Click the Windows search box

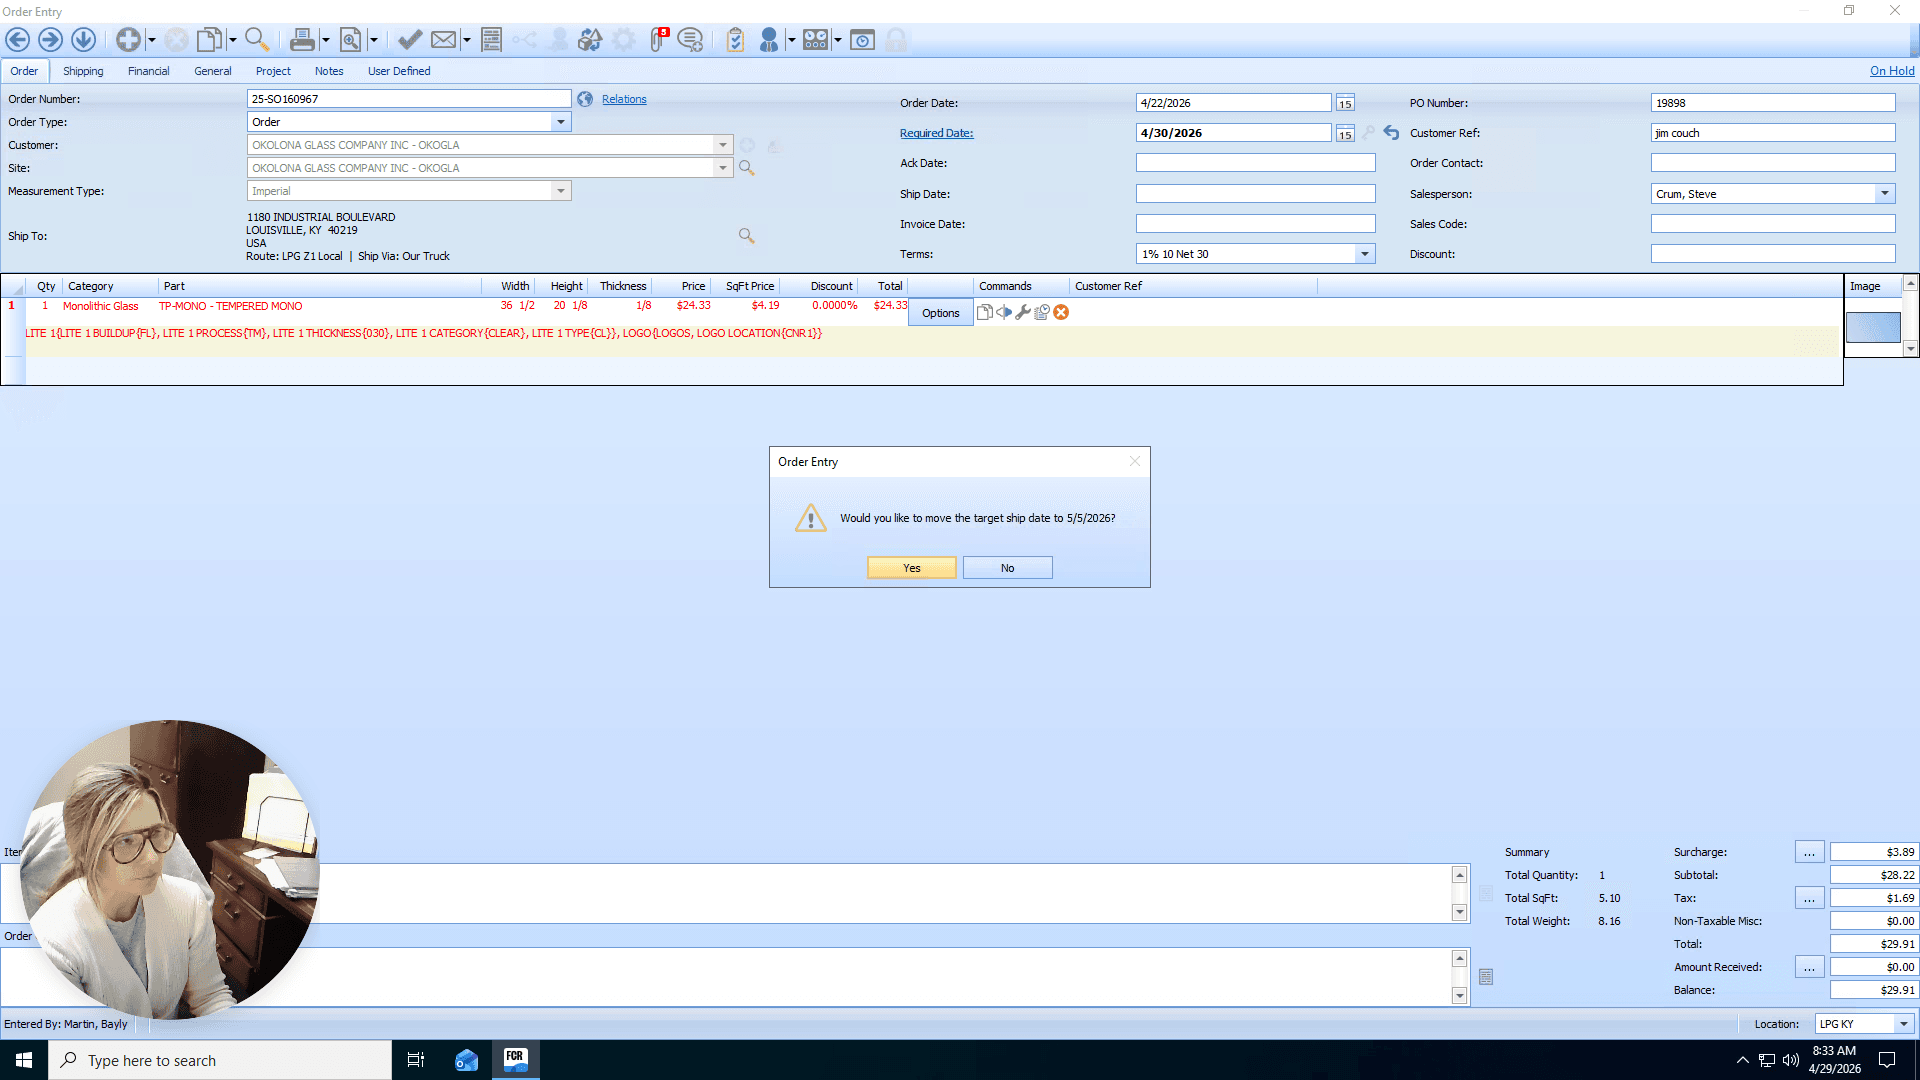220,1060
